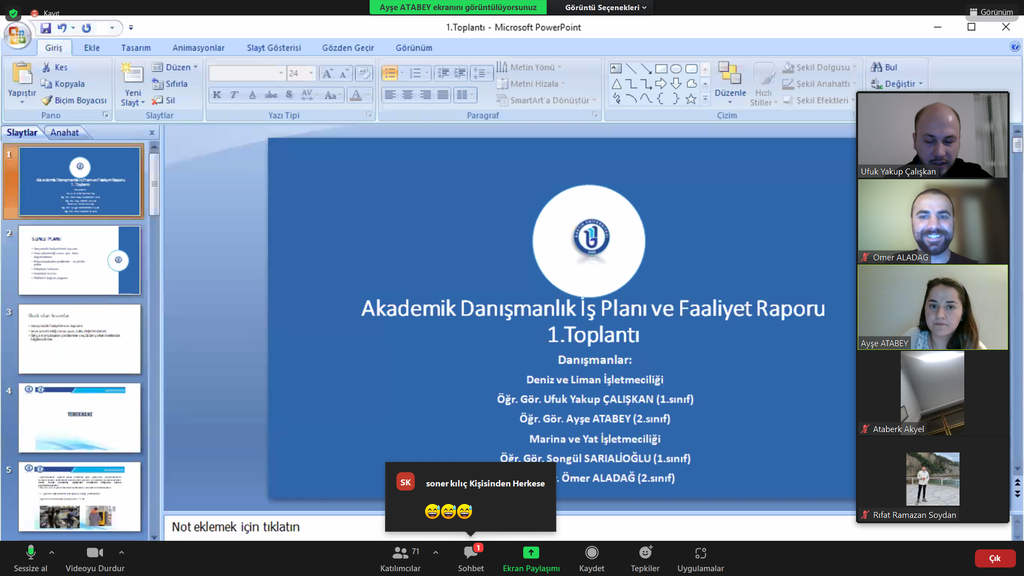Click the Ufuk Yakup Çalışkan video tile
This screenshot has width=1024, height=576.
click(933, 136)
